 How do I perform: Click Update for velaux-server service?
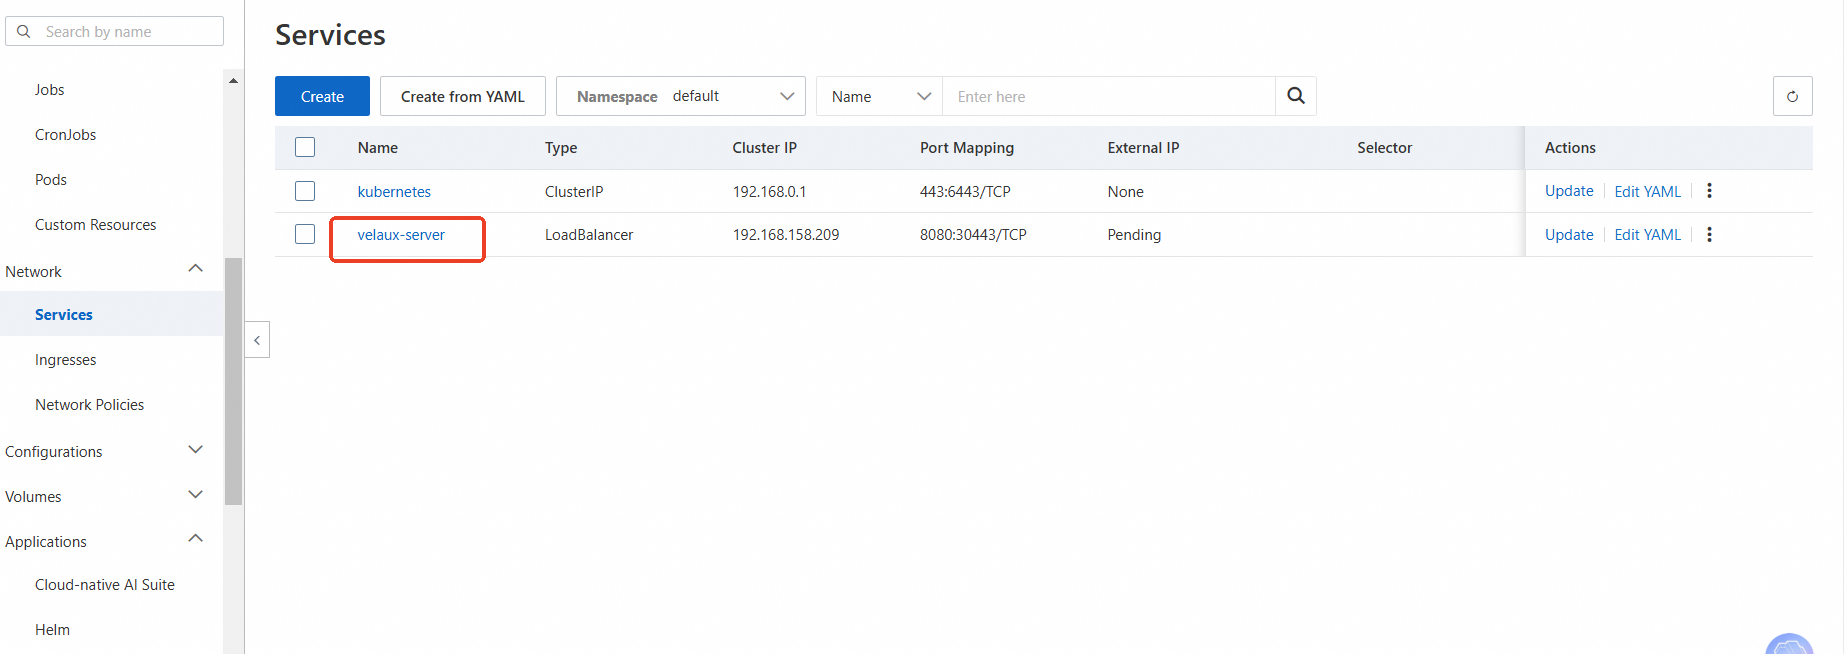tap(1569, 235)
